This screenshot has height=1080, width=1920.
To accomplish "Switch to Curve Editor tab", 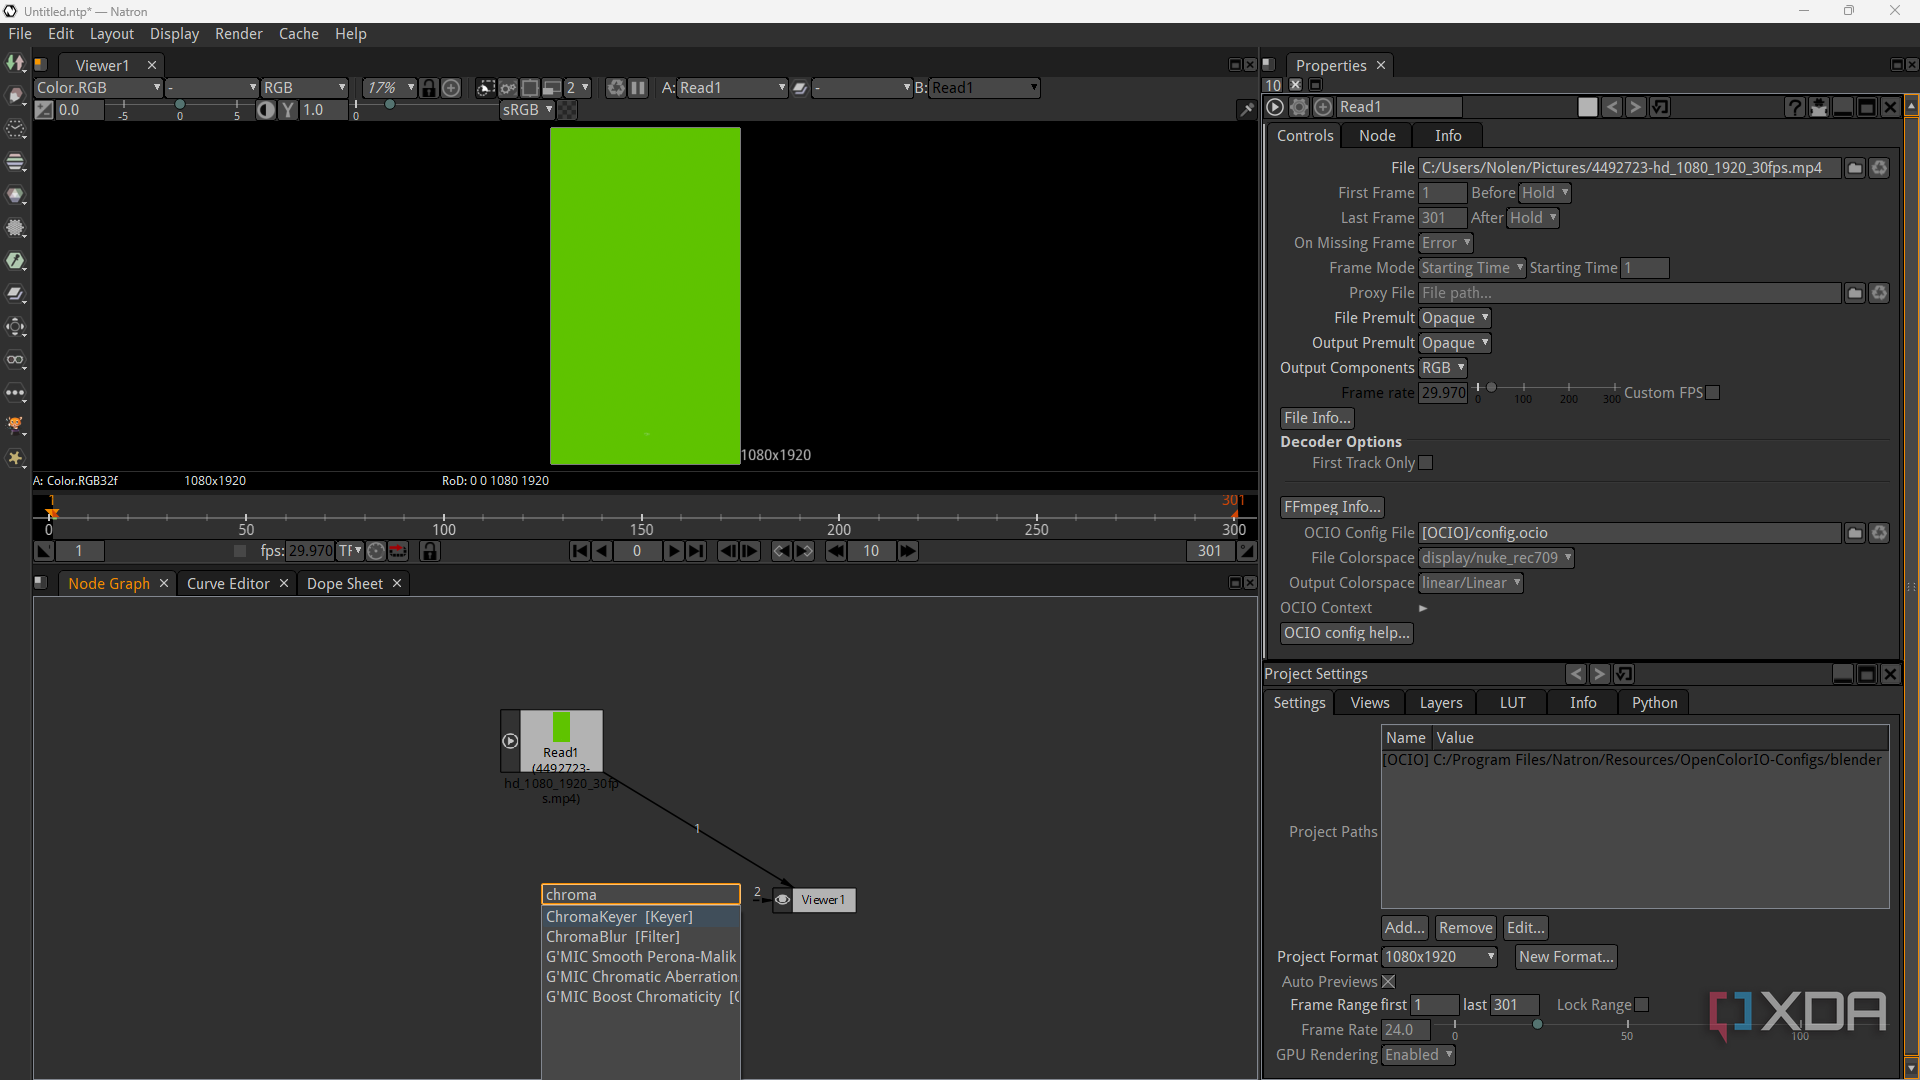I will point(228,584).
